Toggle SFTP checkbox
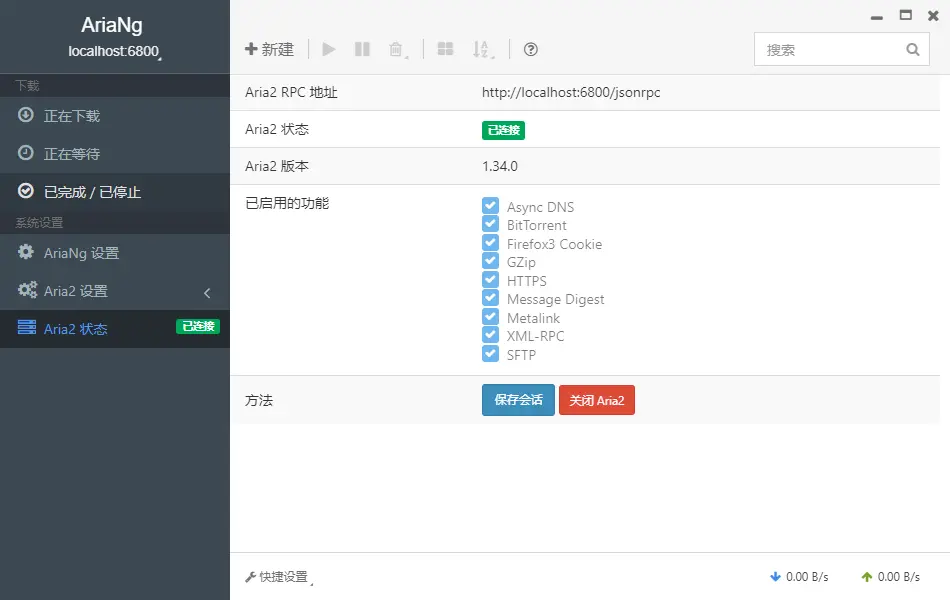This screenshot has width=950, height=600. click(491, 353)
